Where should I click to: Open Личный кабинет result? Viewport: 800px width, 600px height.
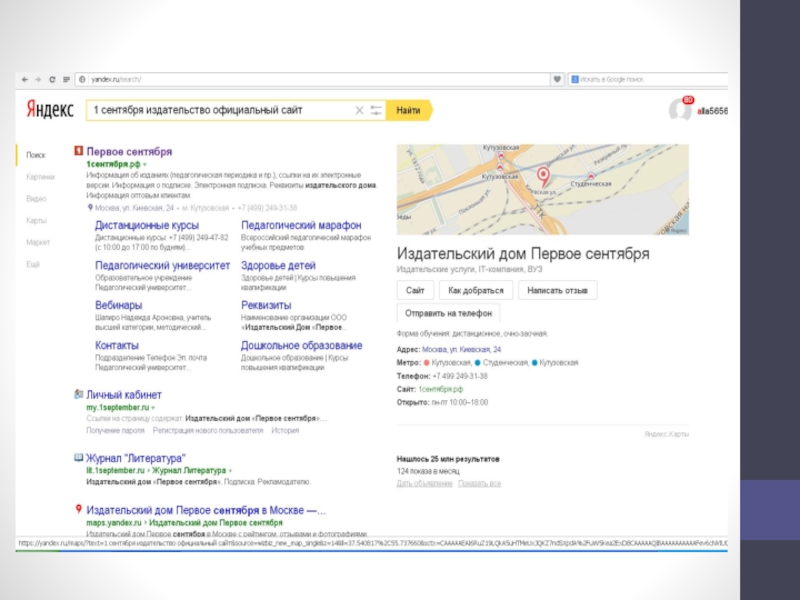coord(124,394)
